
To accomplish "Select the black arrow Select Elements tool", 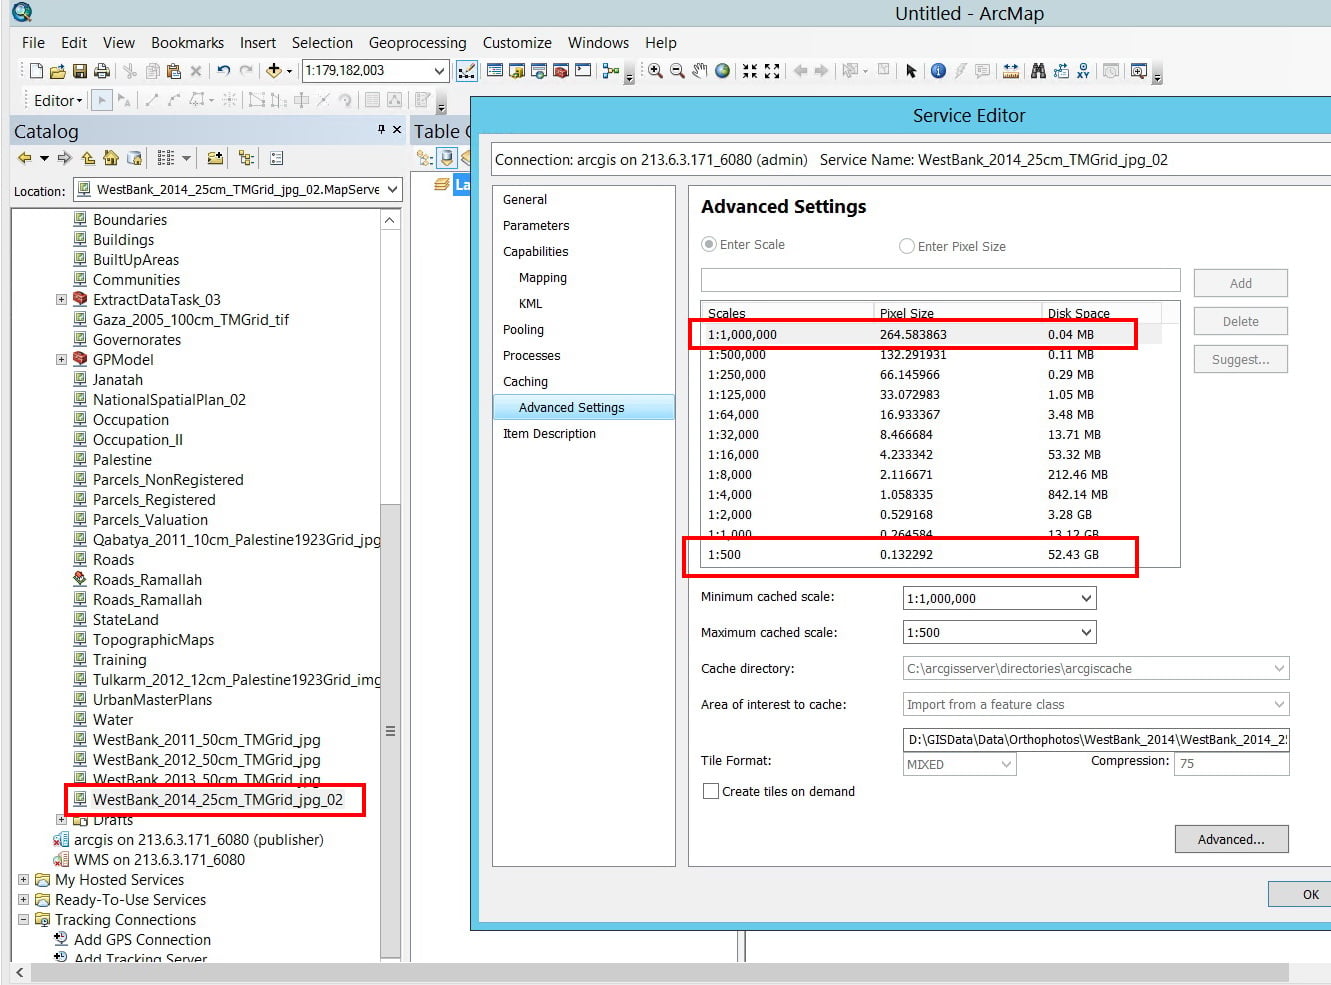I will (x=911, y=71).
